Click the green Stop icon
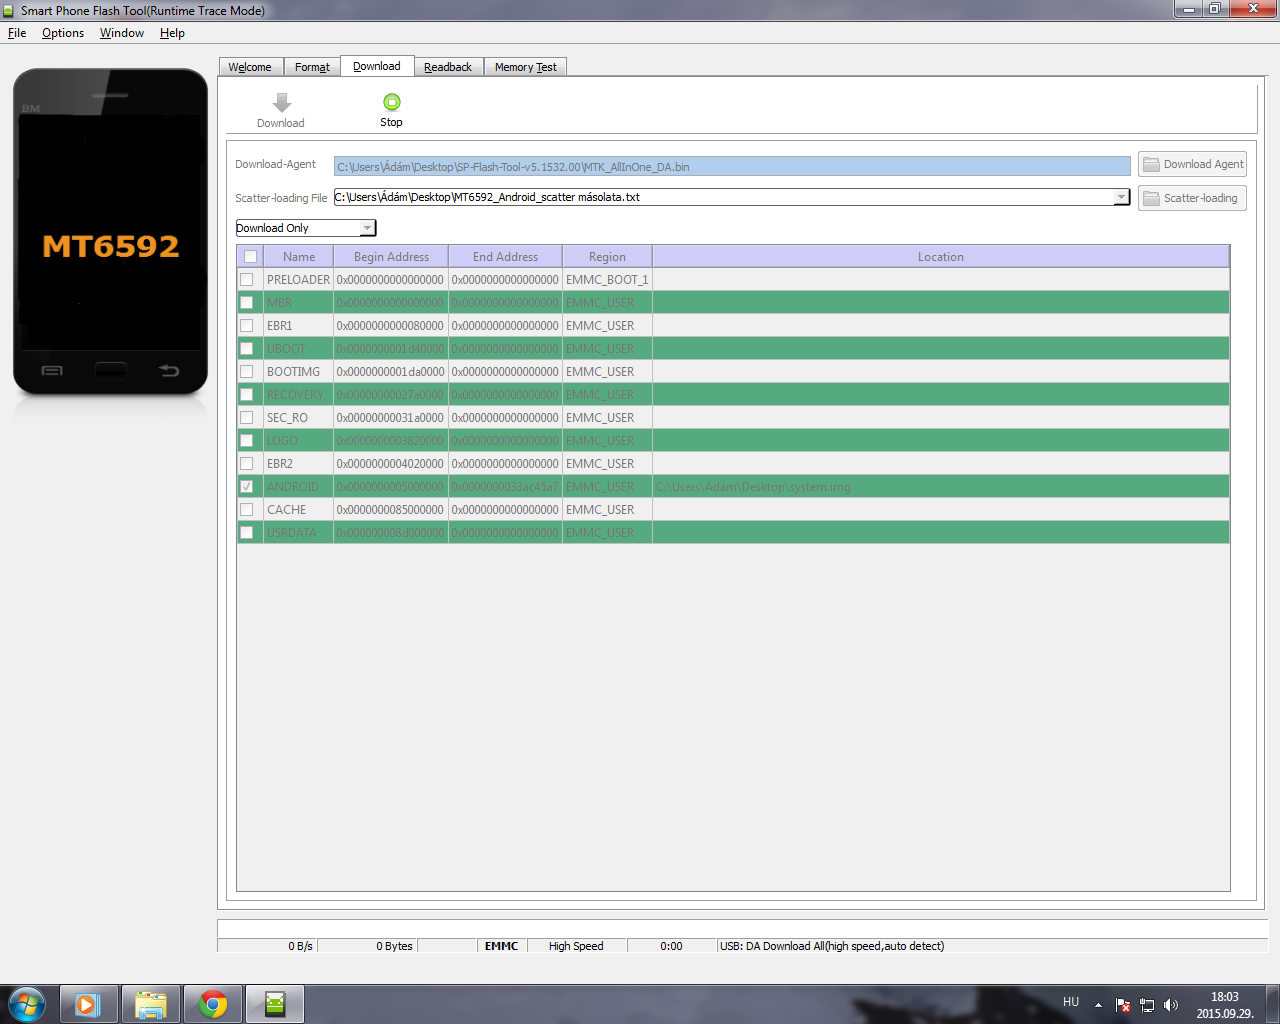 tap(392, 102)
